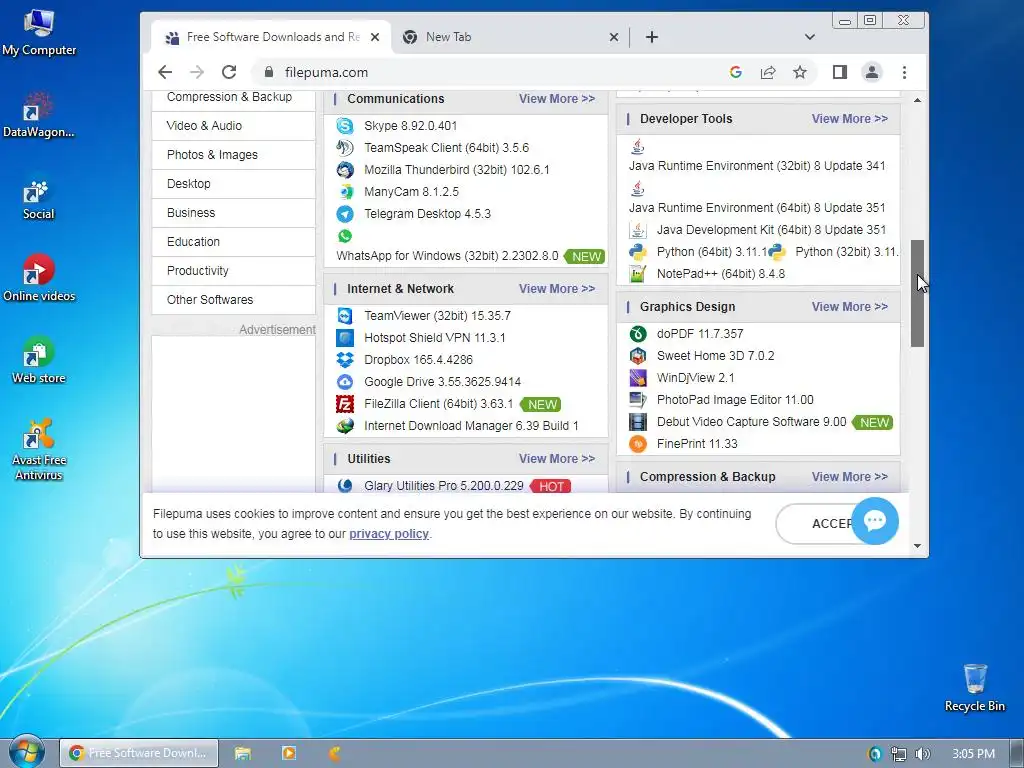Open Hotspot Shield VPN 11.3.1 link

pyautogui.click(x=434, y=338)
